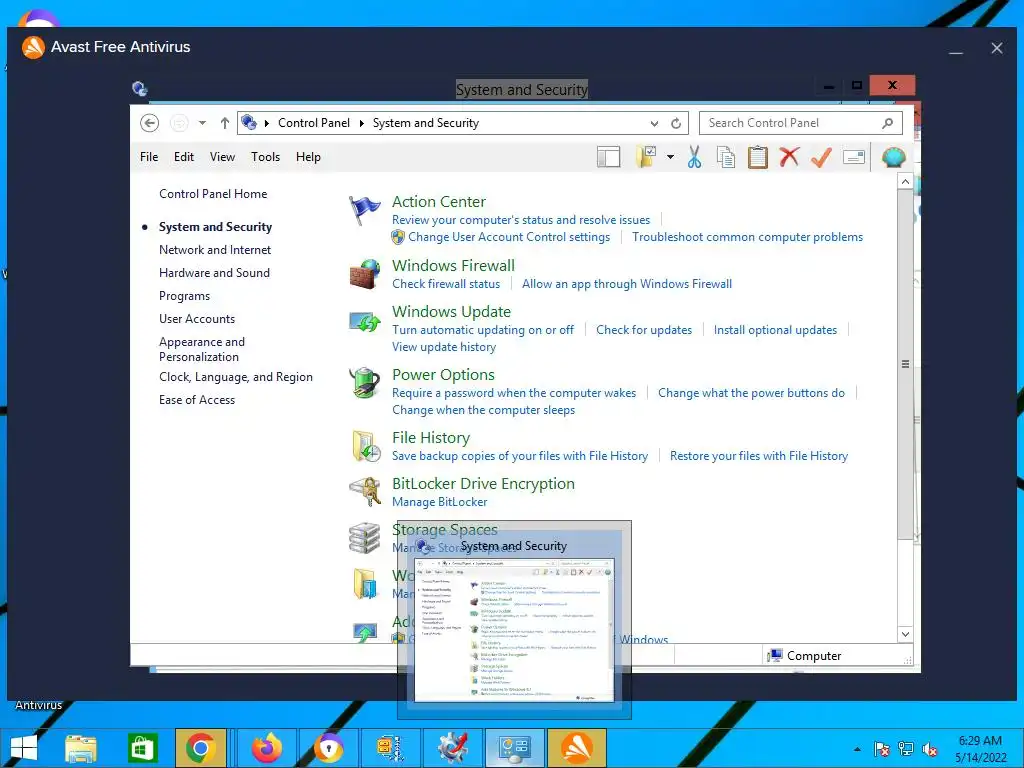1024x768 pixels.
Task: Go to Network and Internet category
Action: click(215, 249)
